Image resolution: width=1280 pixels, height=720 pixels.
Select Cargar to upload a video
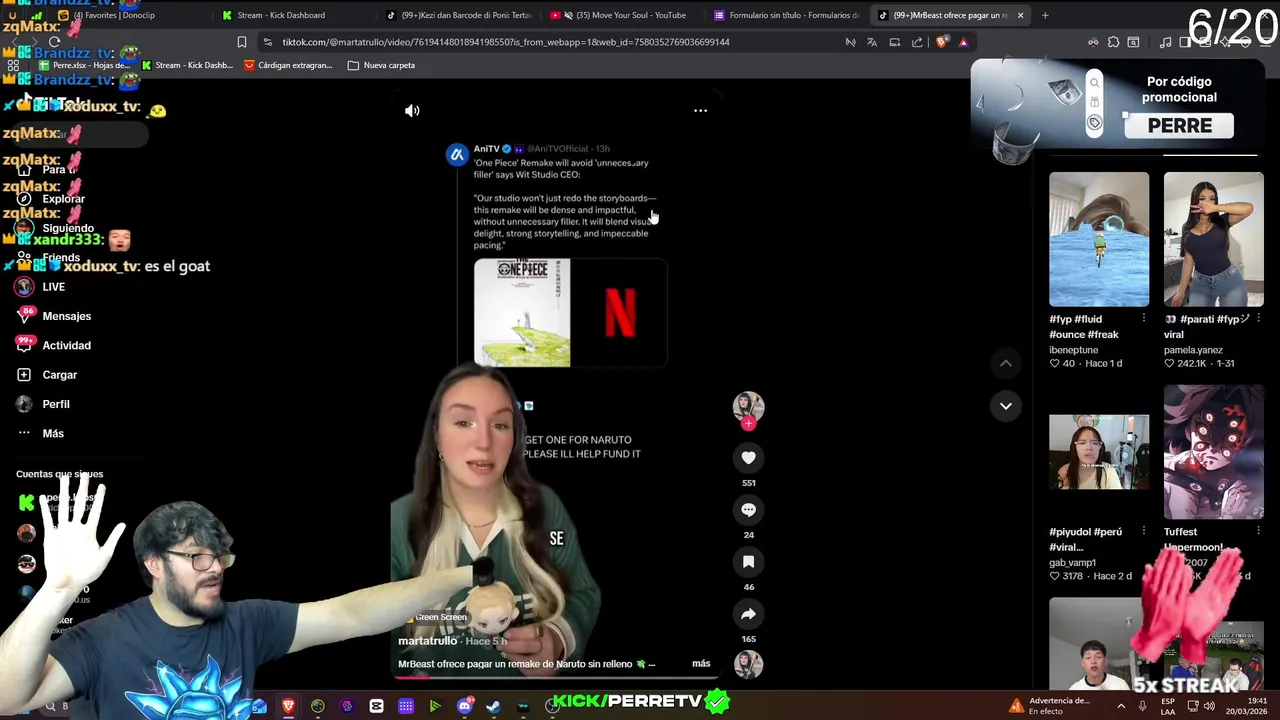[47, 375]
